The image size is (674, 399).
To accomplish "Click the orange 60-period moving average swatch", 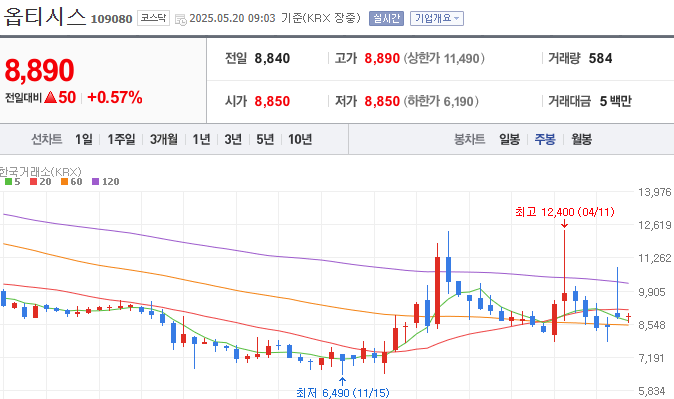I will [x=64, y=181].
